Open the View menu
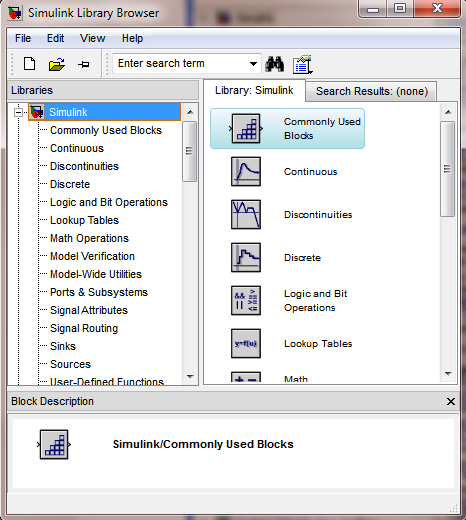 tap(92, 38)
